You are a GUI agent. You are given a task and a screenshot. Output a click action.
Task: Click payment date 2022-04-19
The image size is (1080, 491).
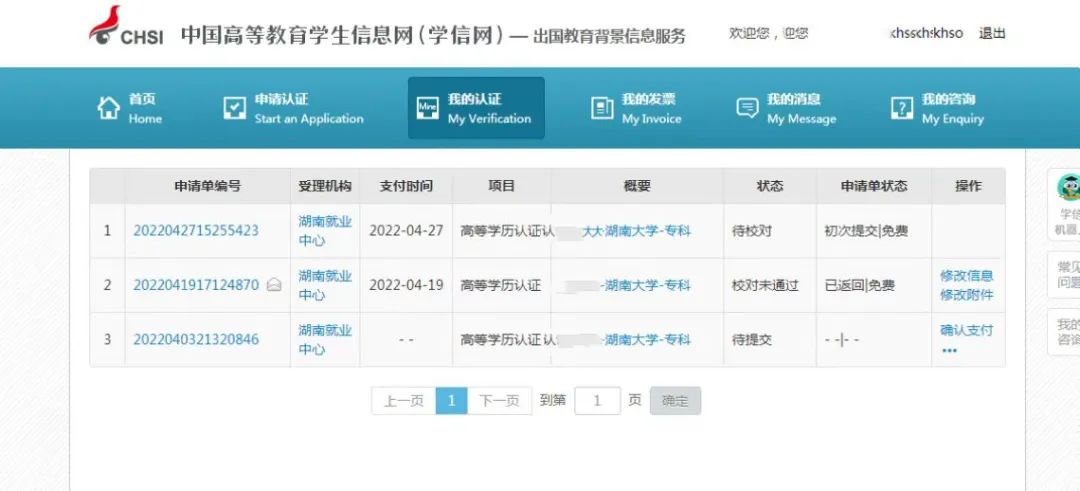406,285
